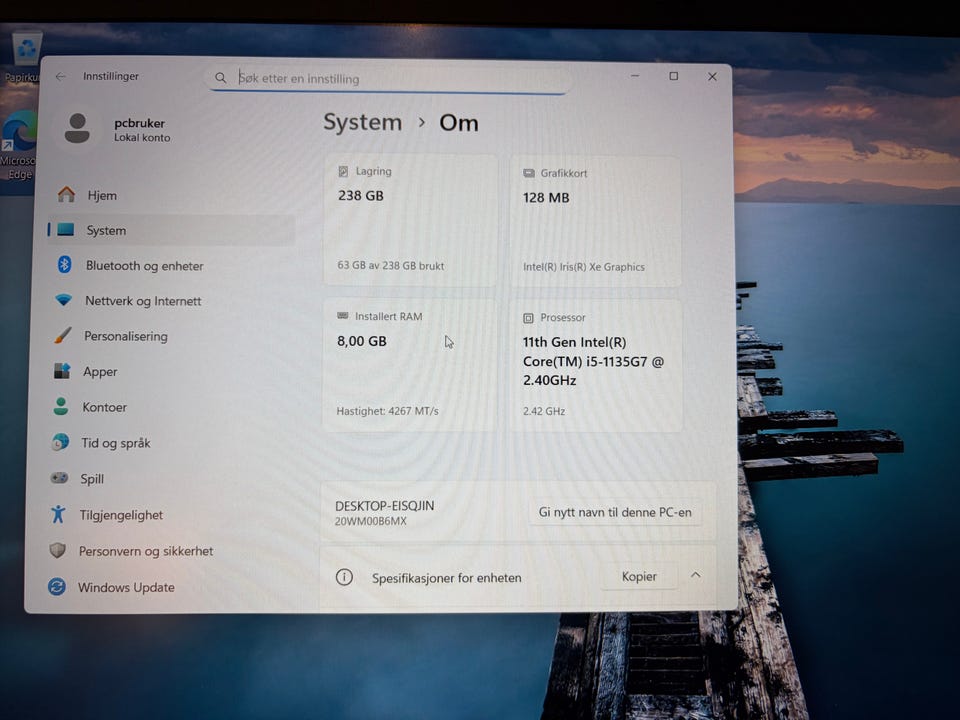
Task: Open System in the sidebar
Action: [171, 230]
